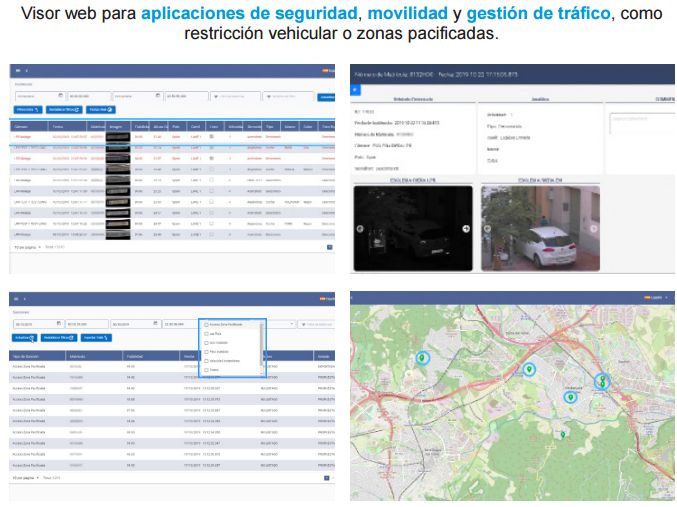
Task: Click the Spanish flag in readings panel header
Action: tap(325, 70)
